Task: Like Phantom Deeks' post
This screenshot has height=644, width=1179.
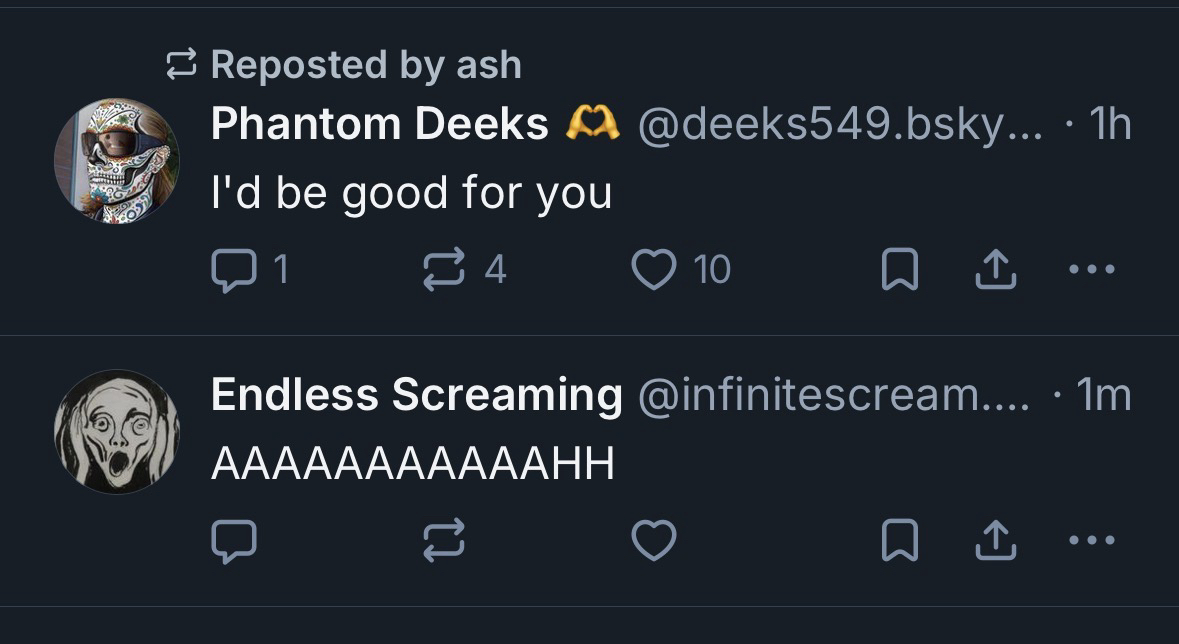Action: (x=655, y=269)
